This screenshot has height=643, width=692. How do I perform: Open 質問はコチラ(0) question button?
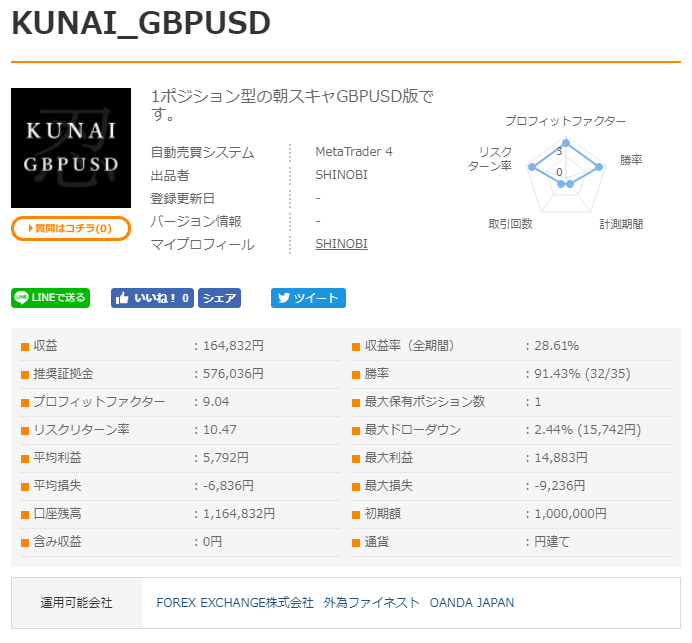71,228
